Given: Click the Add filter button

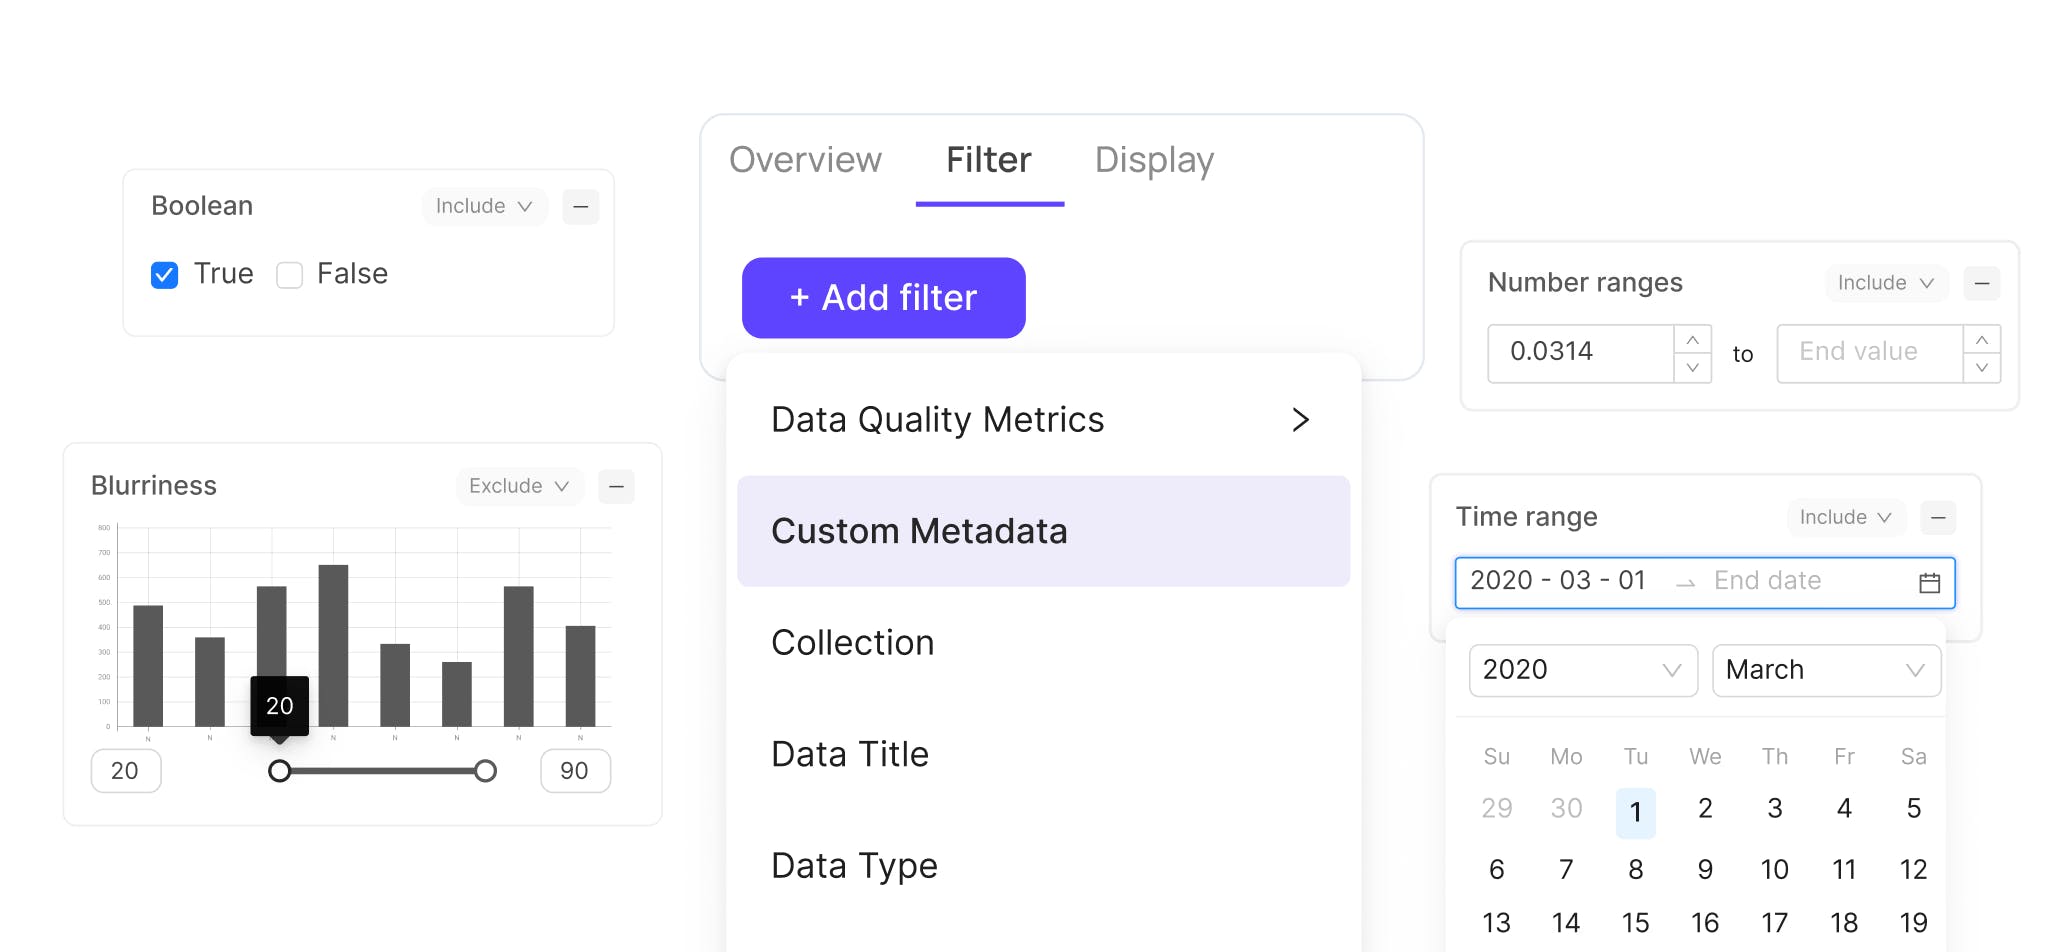Looking at the screenshot, I should click(883, 298).
